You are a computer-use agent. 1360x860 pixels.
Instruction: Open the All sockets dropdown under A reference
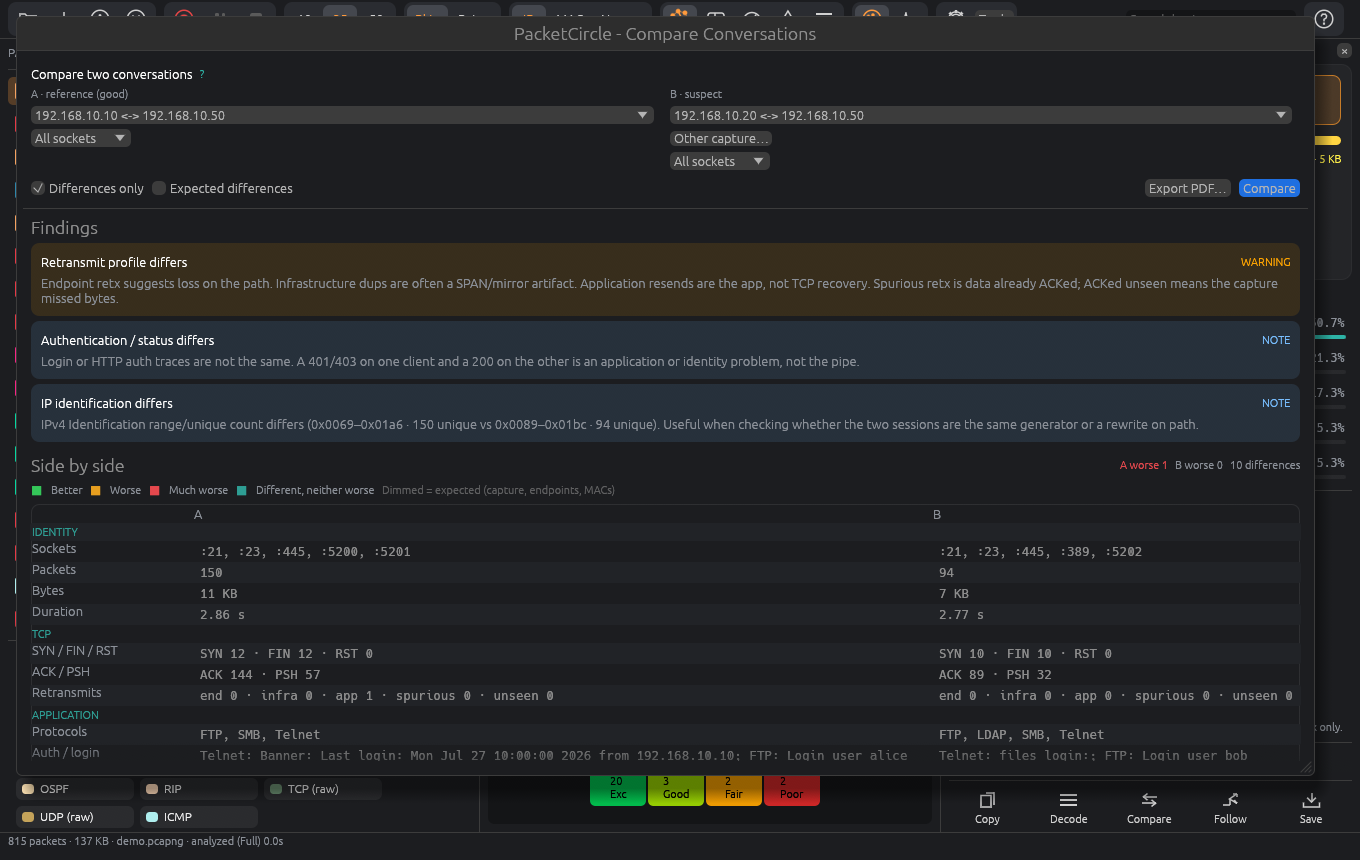[x=81, y=138]
